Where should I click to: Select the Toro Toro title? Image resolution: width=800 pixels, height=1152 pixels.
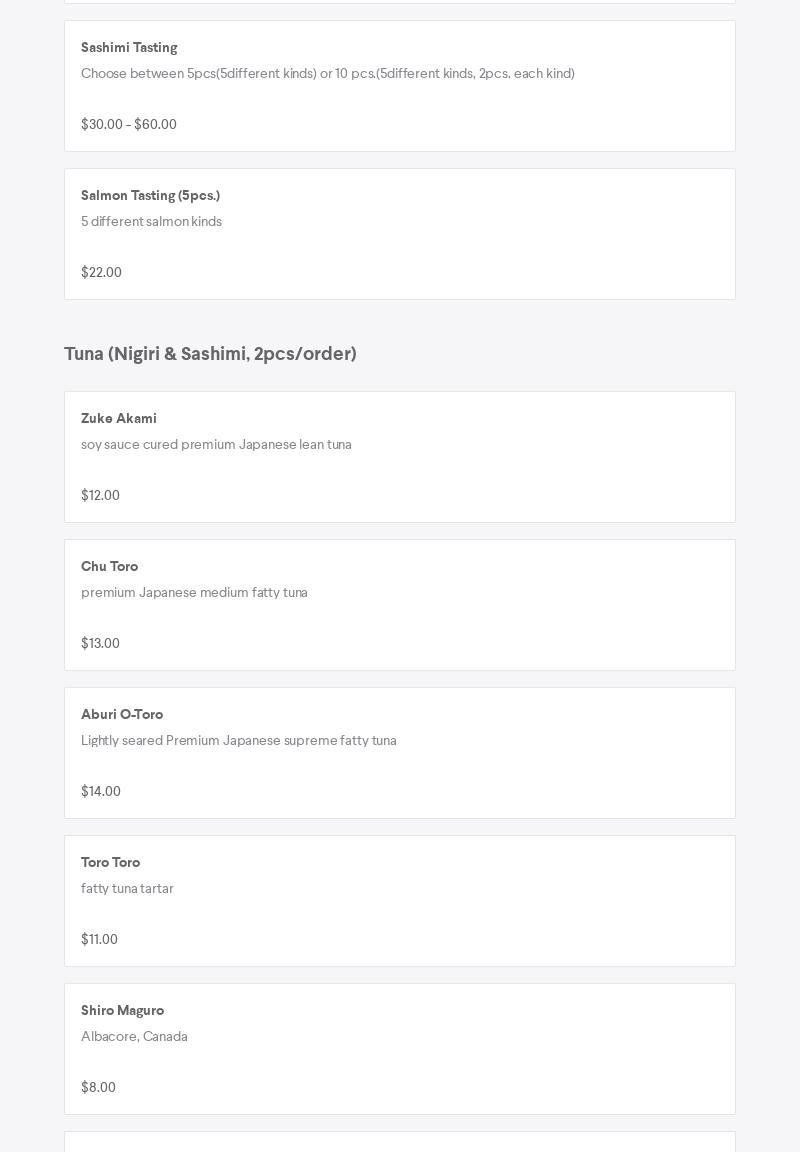110,863
